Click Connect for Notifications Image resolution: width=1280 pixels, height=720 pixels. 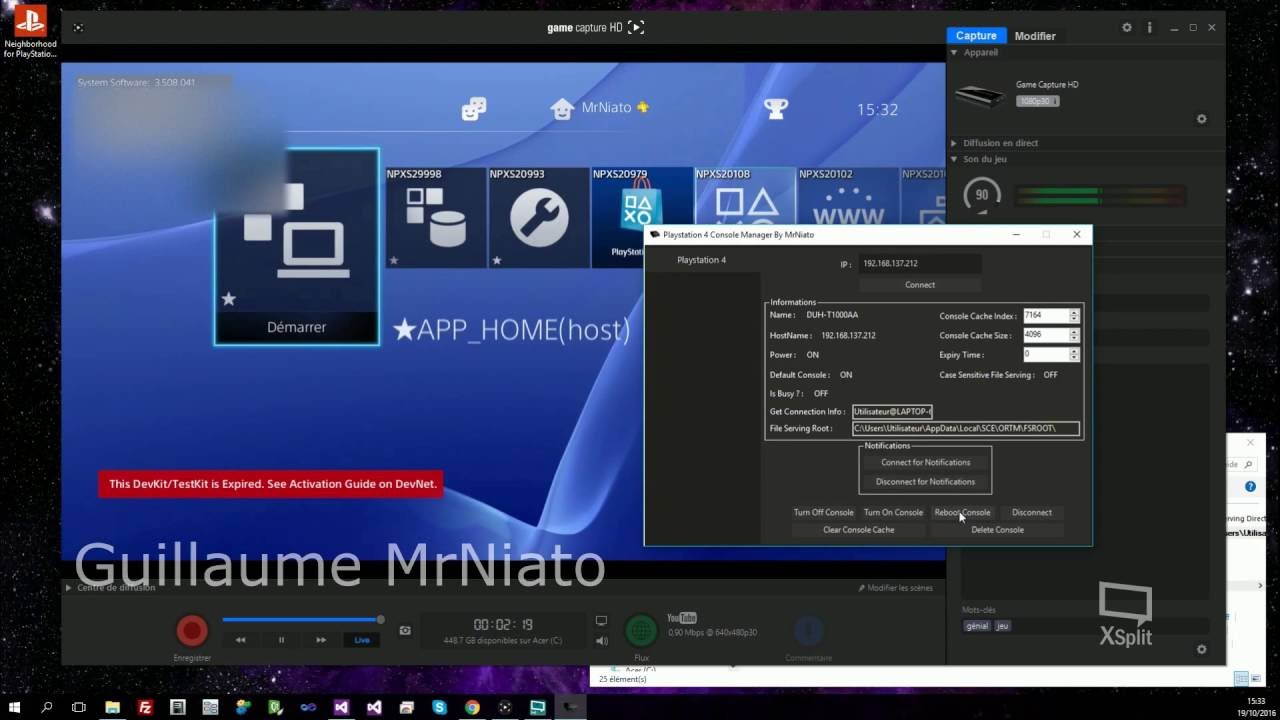pos(926,462)
